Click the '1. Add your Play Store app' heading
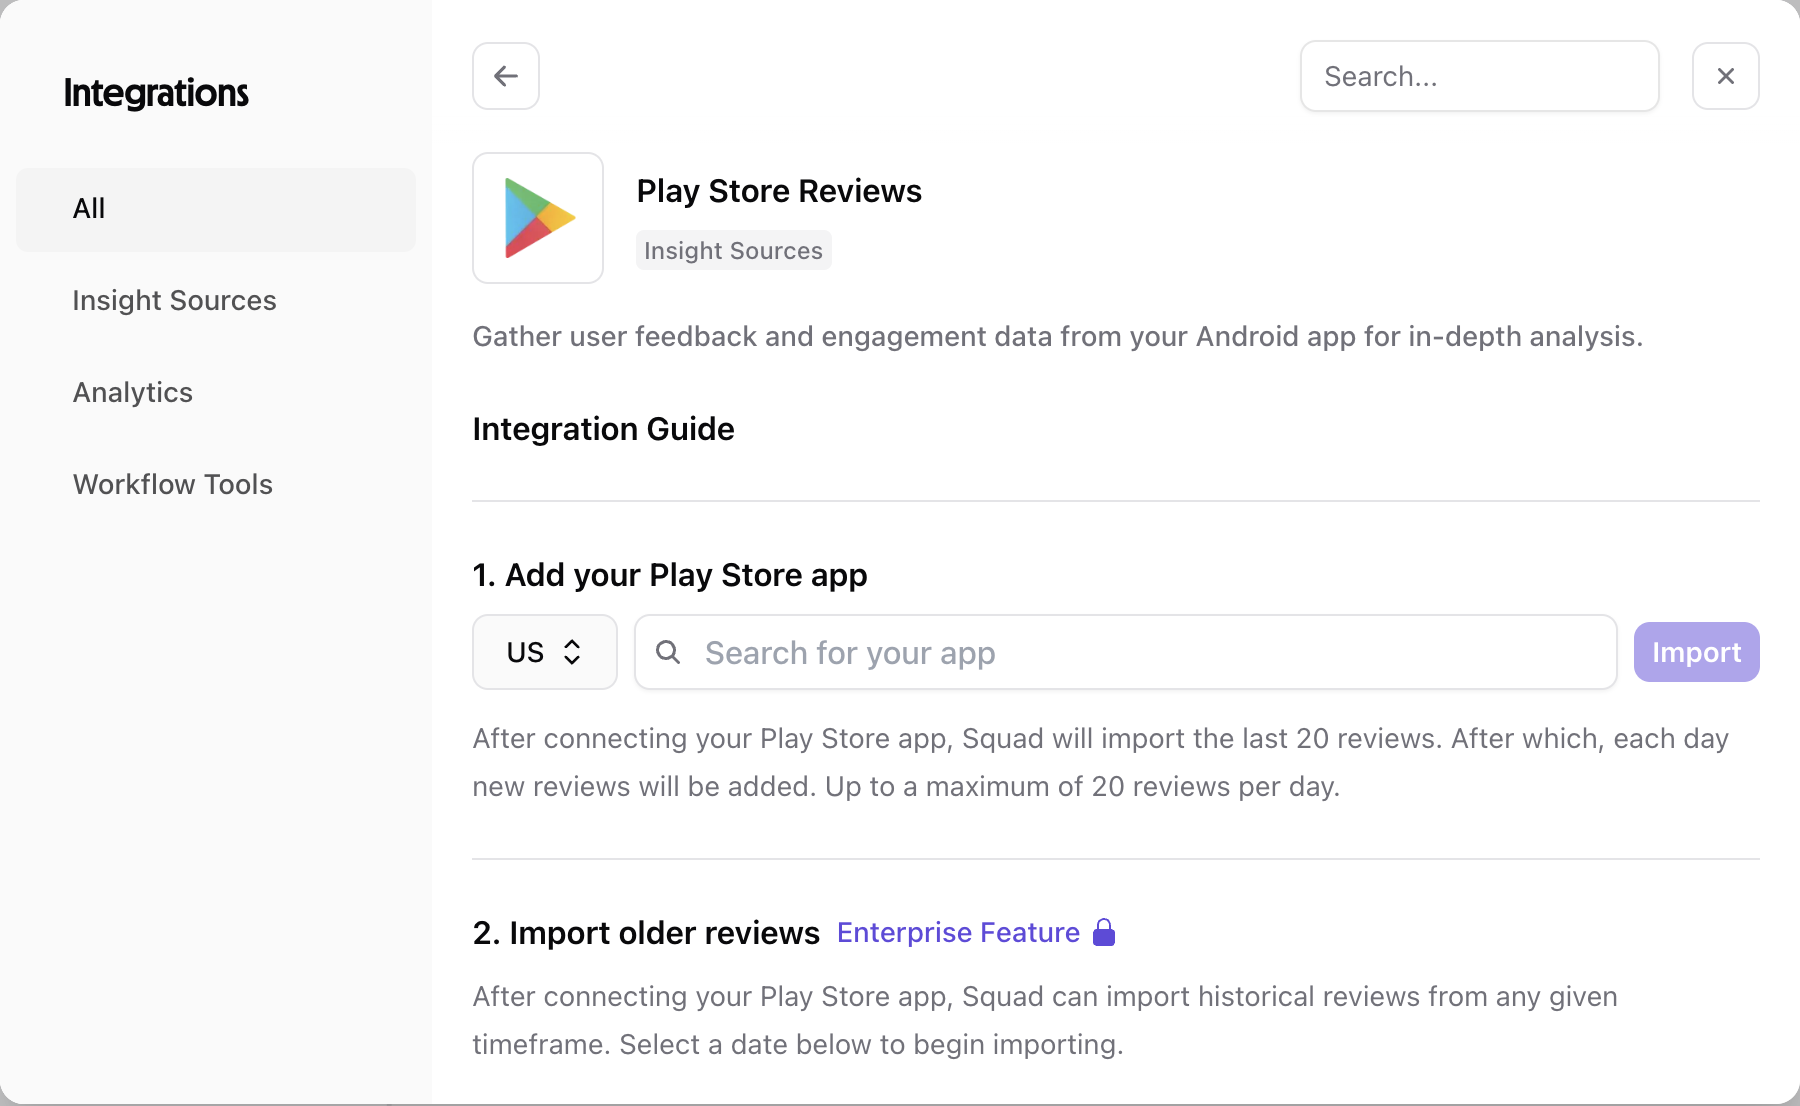 coord(670,575)
